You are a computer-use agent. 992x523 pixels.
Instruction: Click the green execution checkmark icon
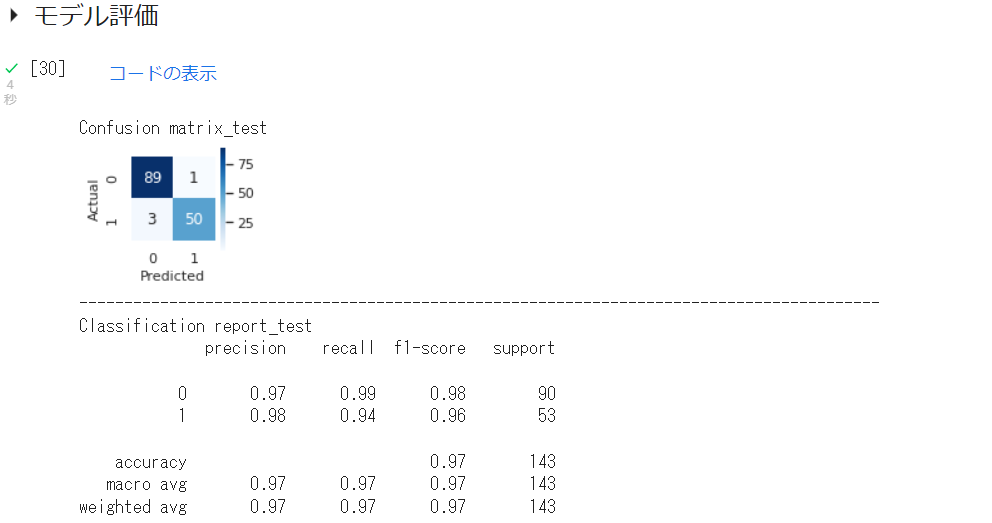click(x=11, y=68)
